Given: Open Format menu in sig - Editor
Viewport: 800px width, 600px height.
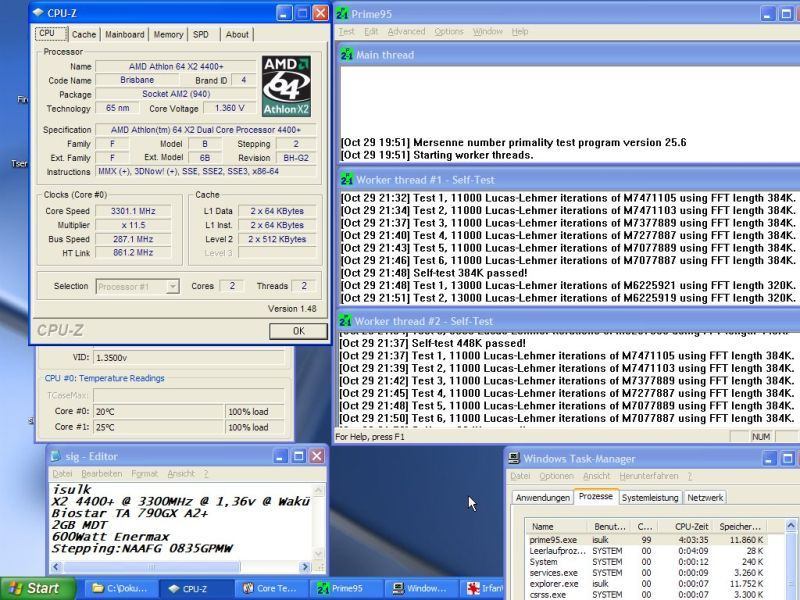Looking at the screenshot, I should pyautogui.click(x=144, y=474).
